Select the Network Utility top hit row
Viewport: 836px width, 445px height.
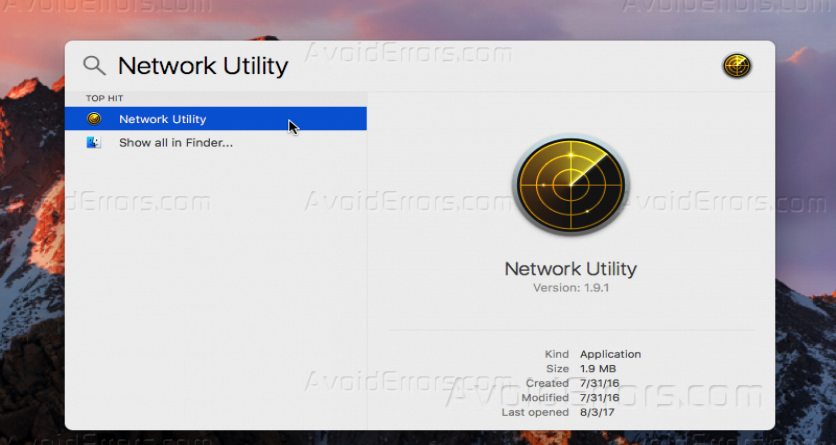[x=215, y=118]
